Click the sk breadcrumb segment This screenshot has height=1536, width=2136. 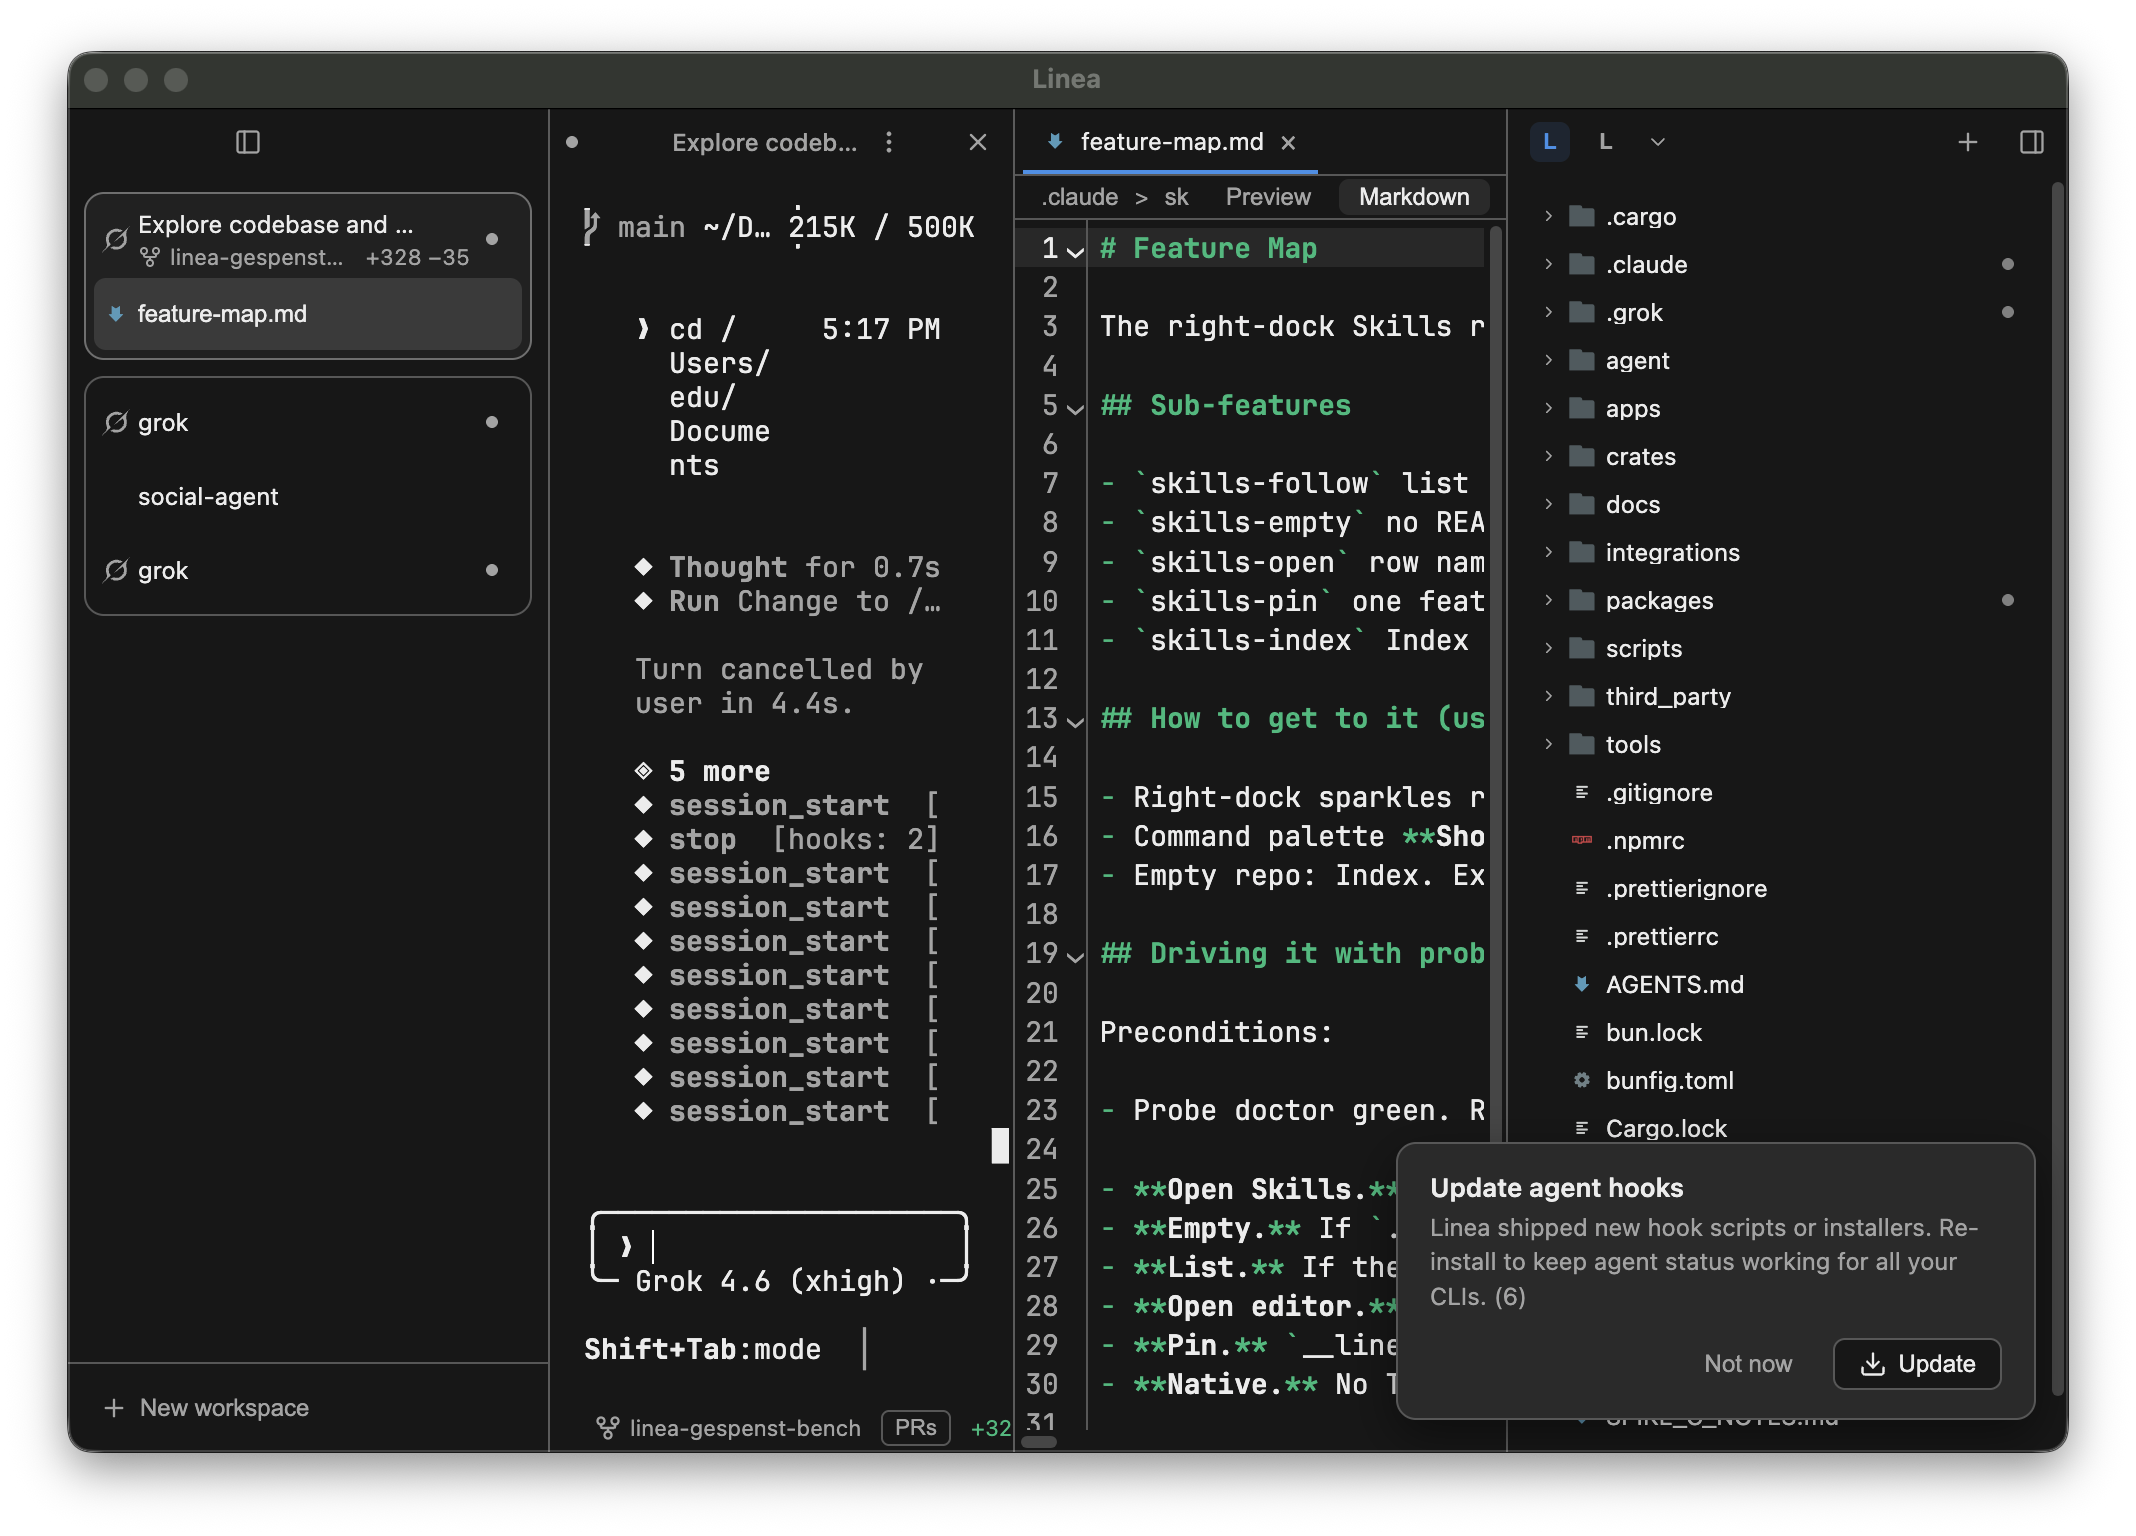tap(1176, 197)
